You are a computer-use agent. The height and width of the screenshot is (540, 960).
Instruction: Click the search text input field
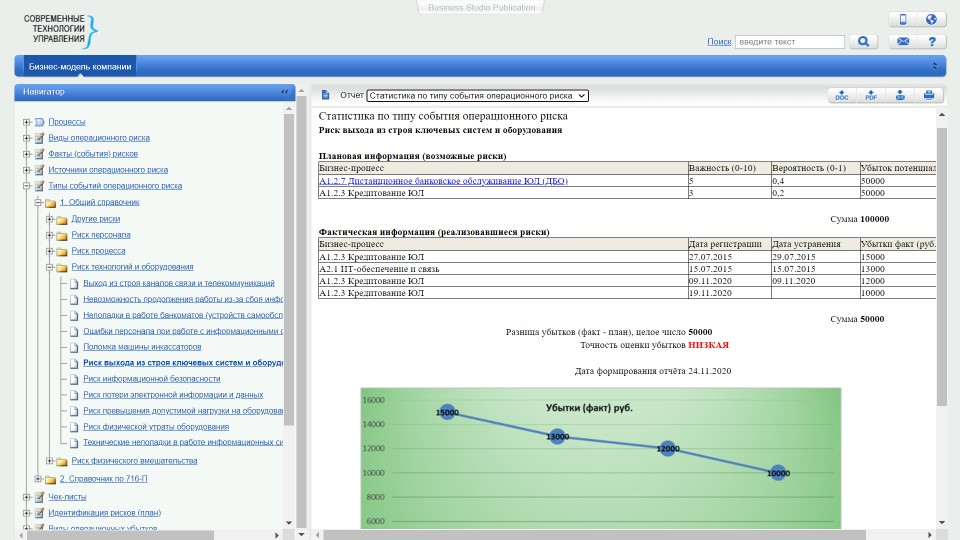pos(789,42)
